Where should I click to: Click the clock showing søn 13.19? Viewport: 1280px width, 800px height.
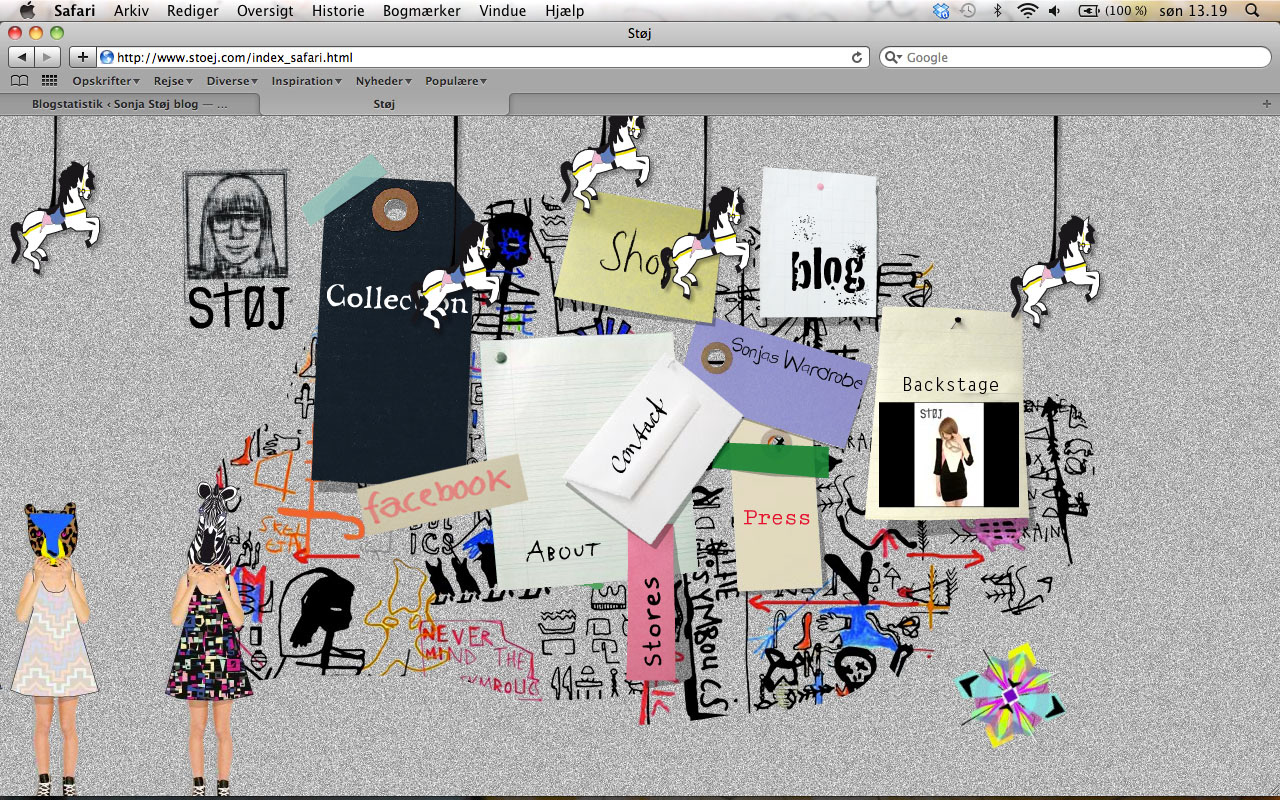(1195, 11)
